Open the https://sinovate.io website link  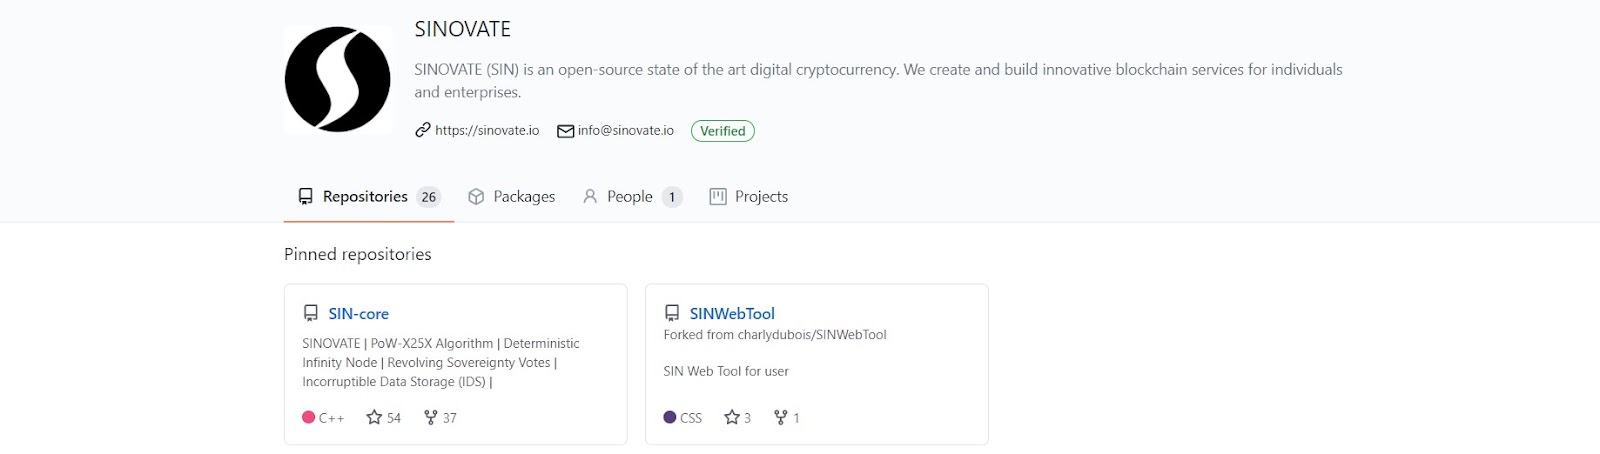tap(487, 131)
